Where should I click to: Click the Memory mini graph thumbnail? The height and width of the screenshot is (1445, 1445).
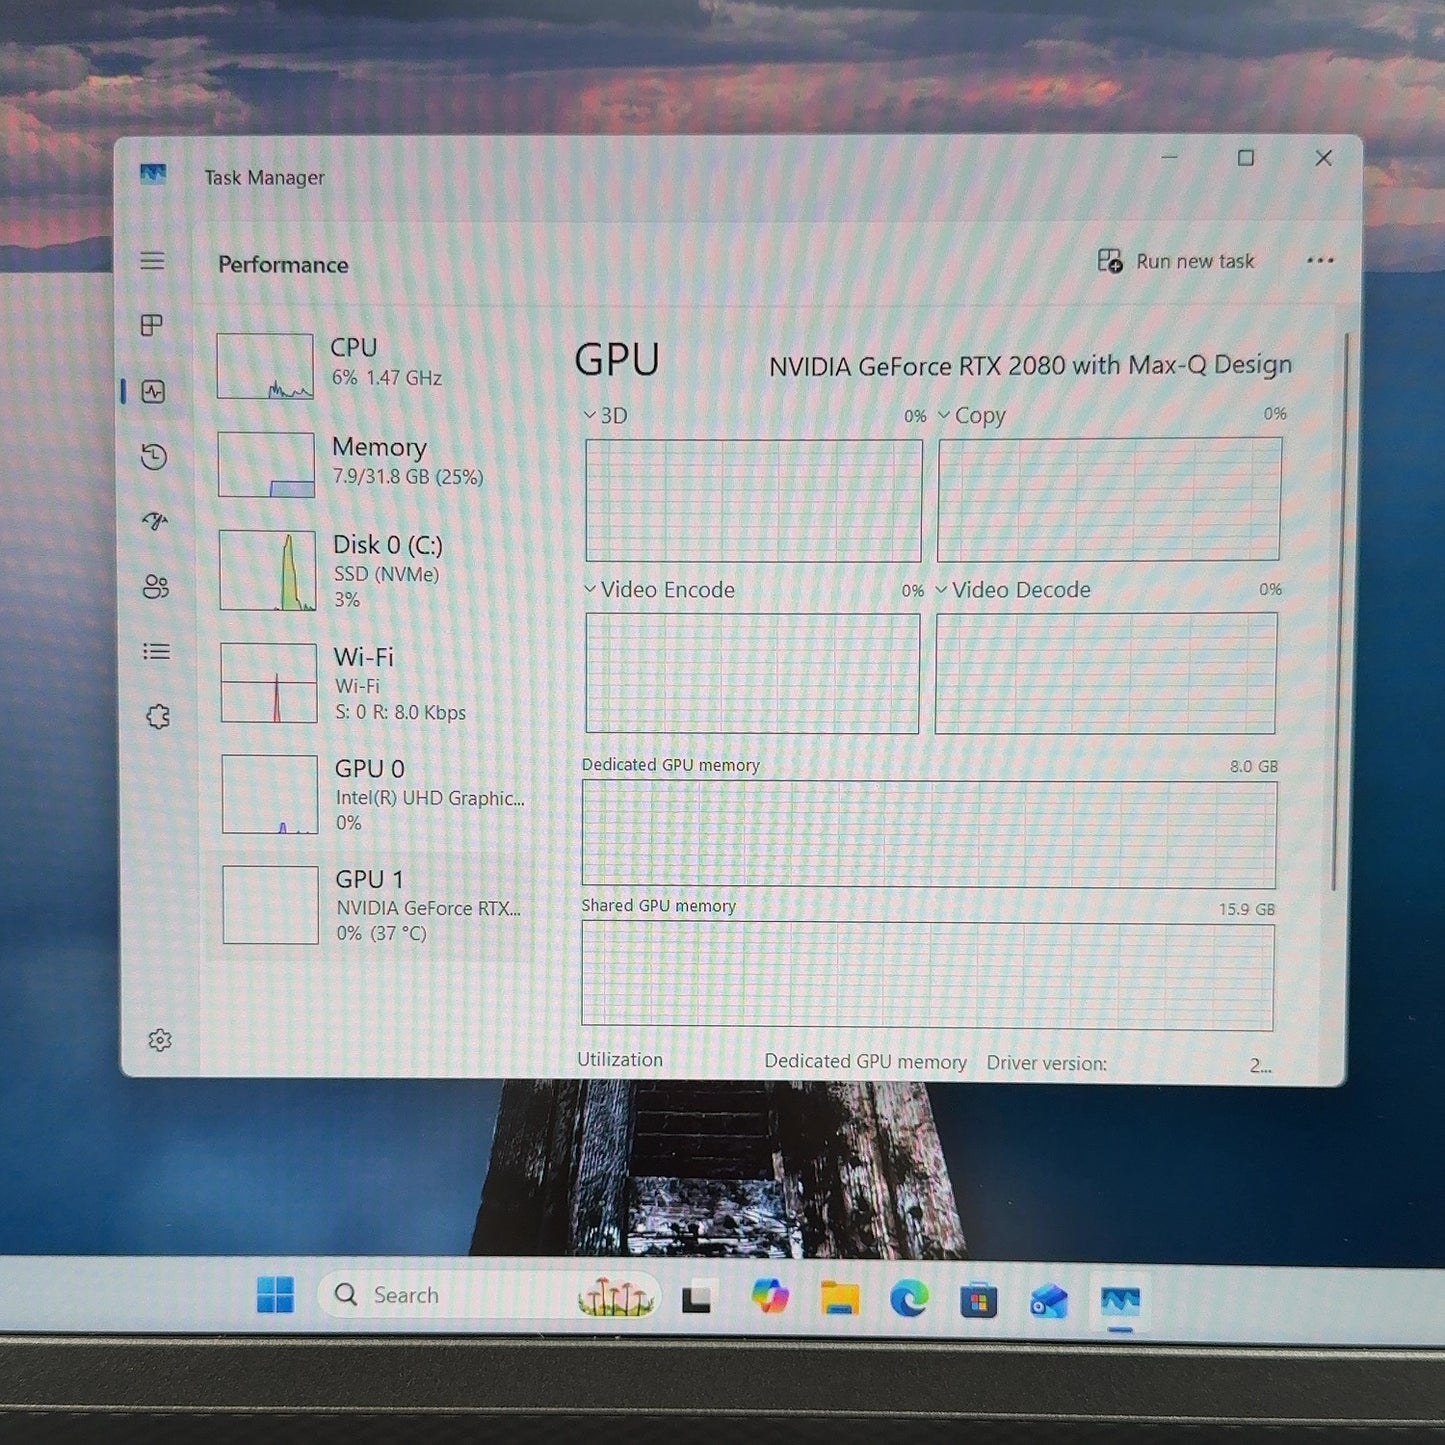[266, 464]
